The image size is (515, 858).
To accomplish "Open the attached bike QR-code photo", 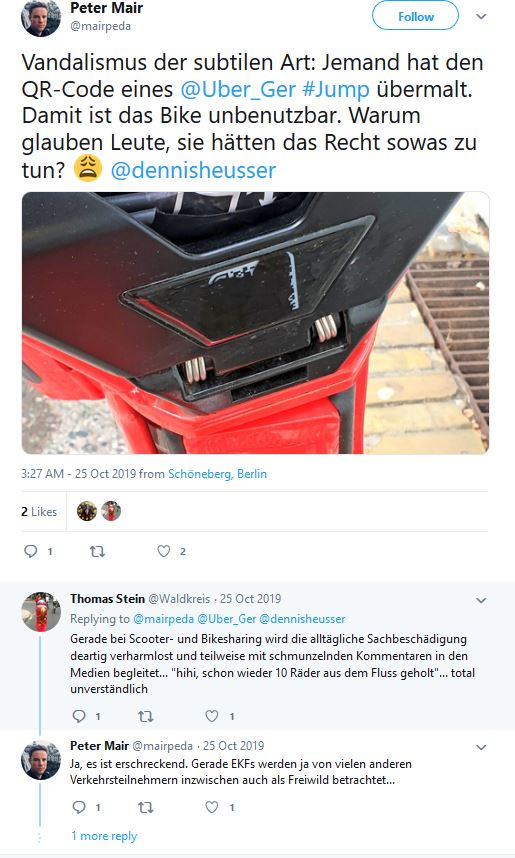I will [255, 323].
